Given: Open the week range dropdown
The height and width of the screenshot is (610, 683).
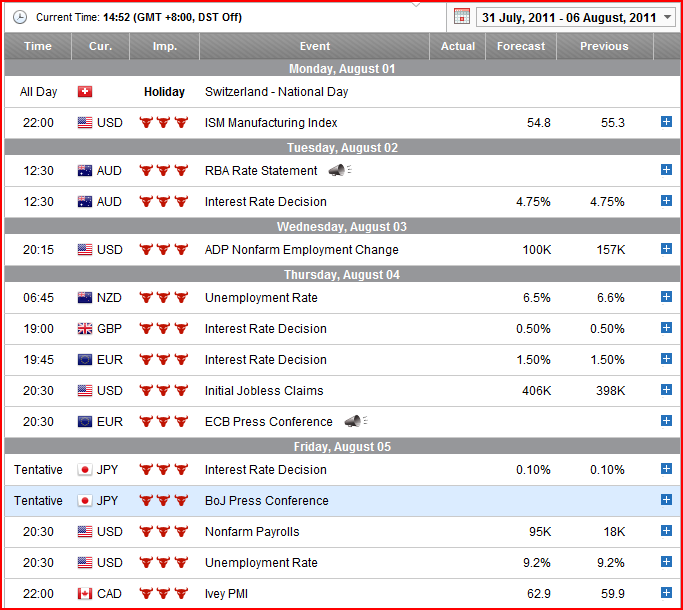Looking at the screenshot, I should point(575,17).
